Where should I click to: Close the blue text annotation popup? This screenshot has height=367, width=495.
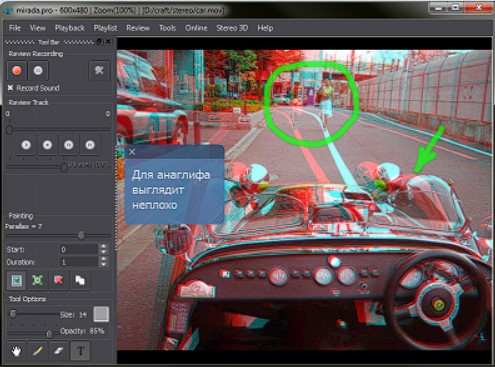[132, 152]
